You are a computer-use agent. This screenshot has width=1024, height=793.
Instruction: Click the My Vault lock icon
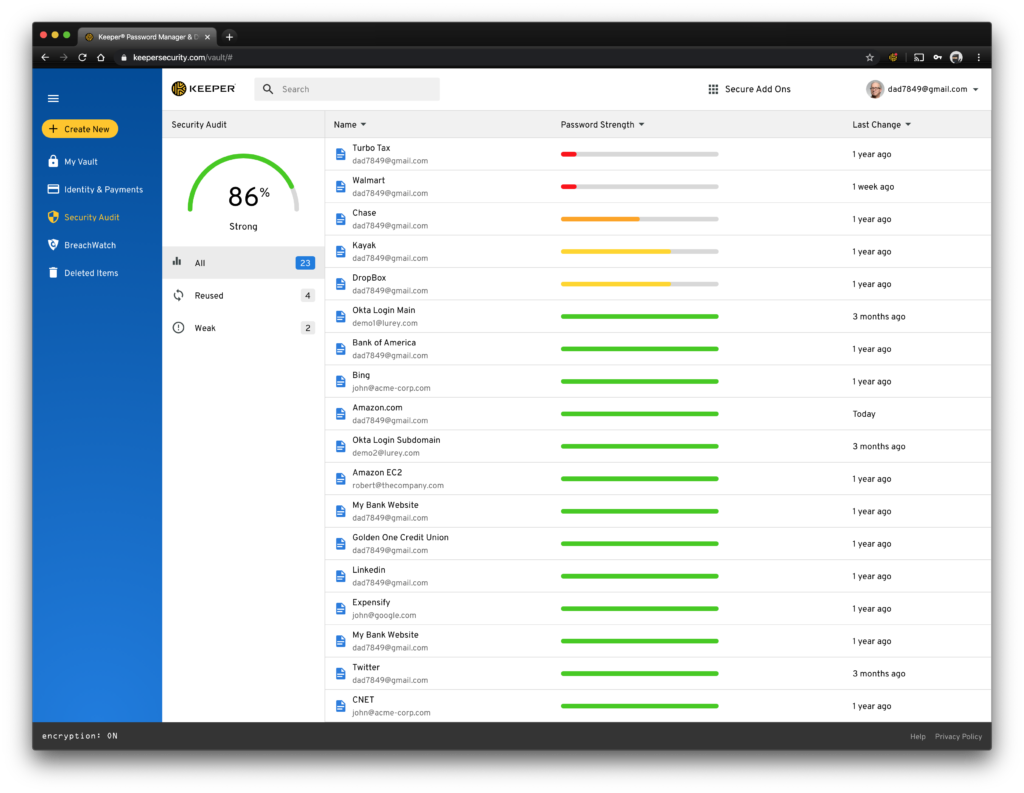click(x=54, y=161)
